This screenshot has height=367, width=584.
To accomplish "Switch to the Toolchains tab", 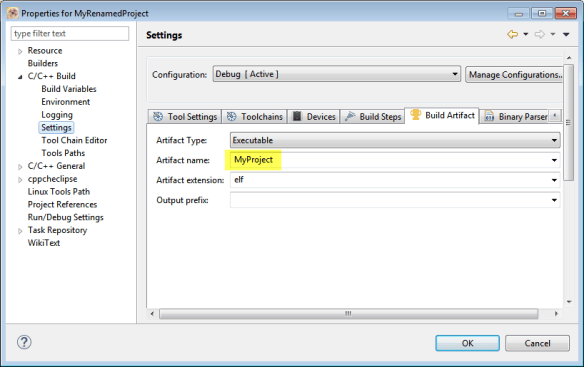I will [254, 117].
